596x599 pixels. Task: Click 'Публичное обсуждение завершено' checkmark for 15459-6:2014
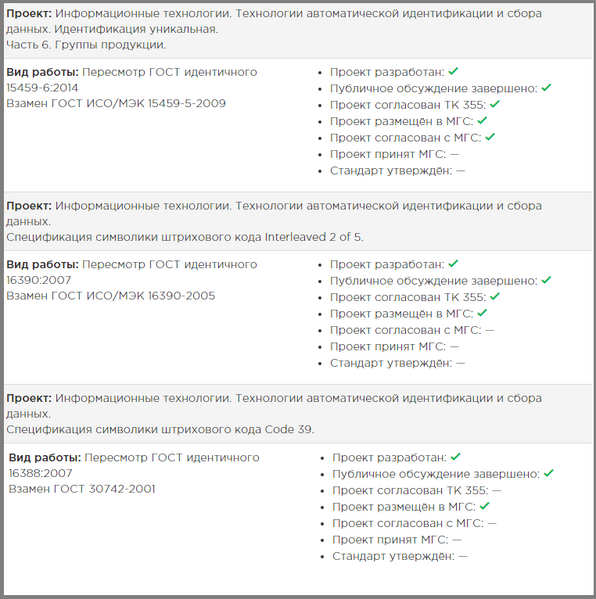click(546, 88)
